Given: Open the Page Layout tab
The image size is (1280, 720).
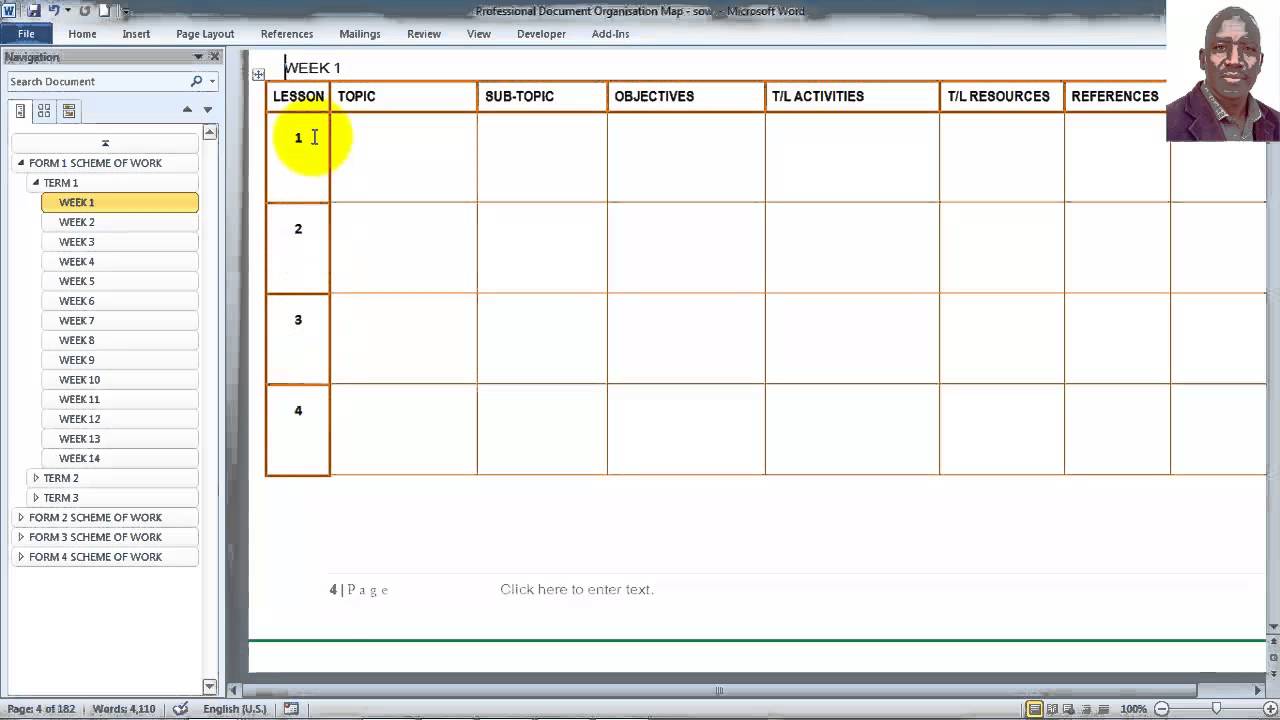Looking at the screenshot, I should [x=205, y=34].
